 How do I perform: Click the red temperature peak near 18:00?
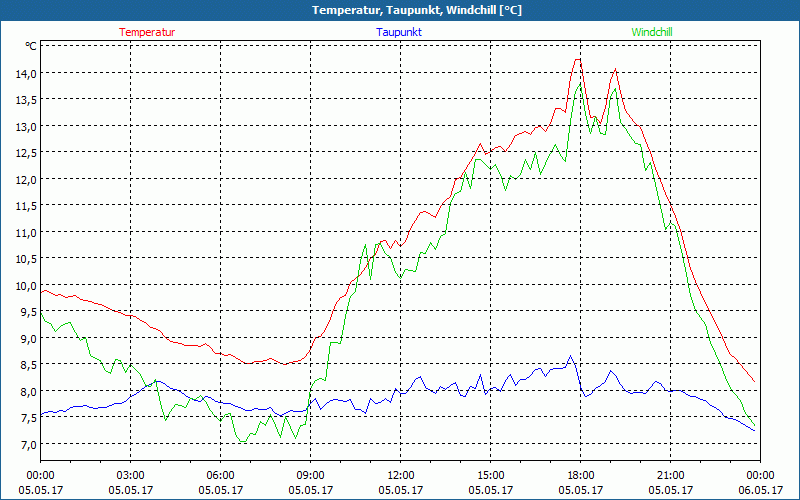[578, 60]
